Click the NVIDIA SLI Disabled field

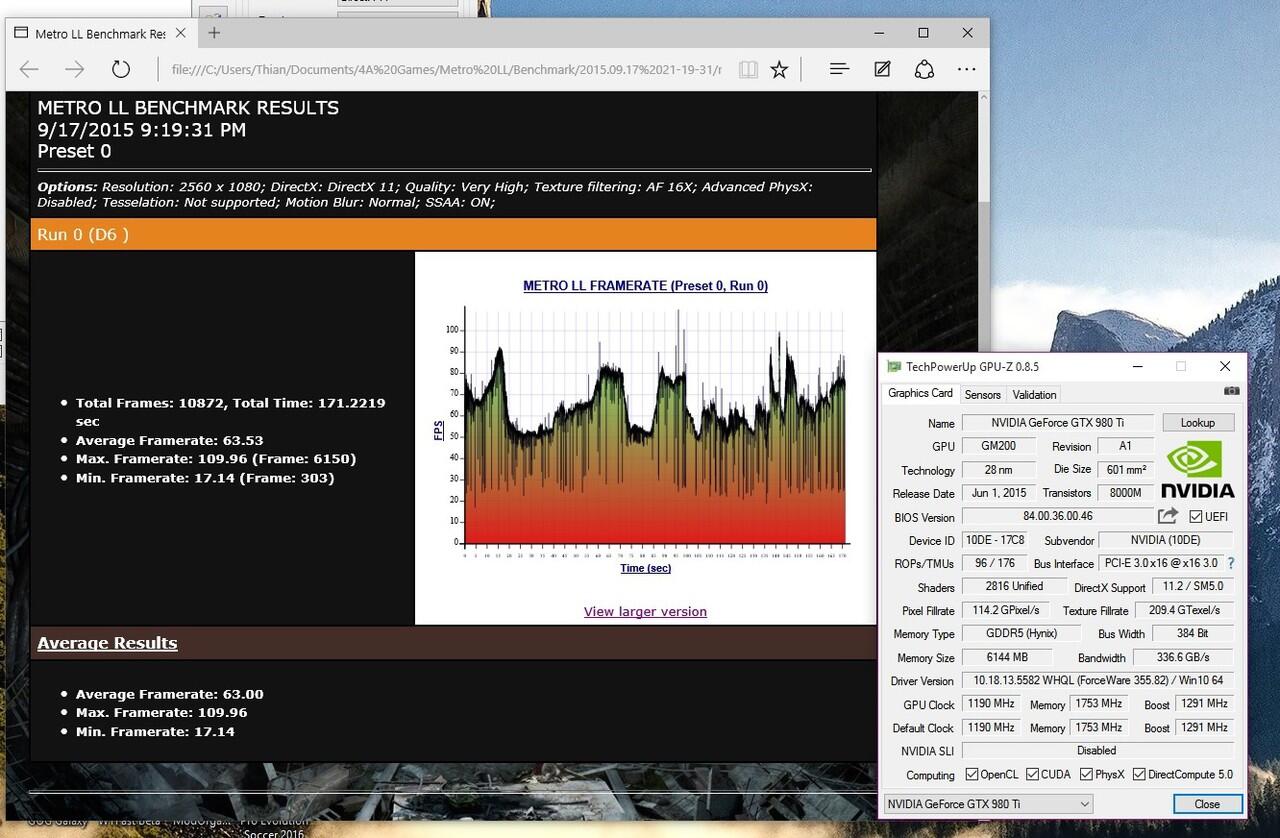pyautogui.click(x=1098, y=751)
